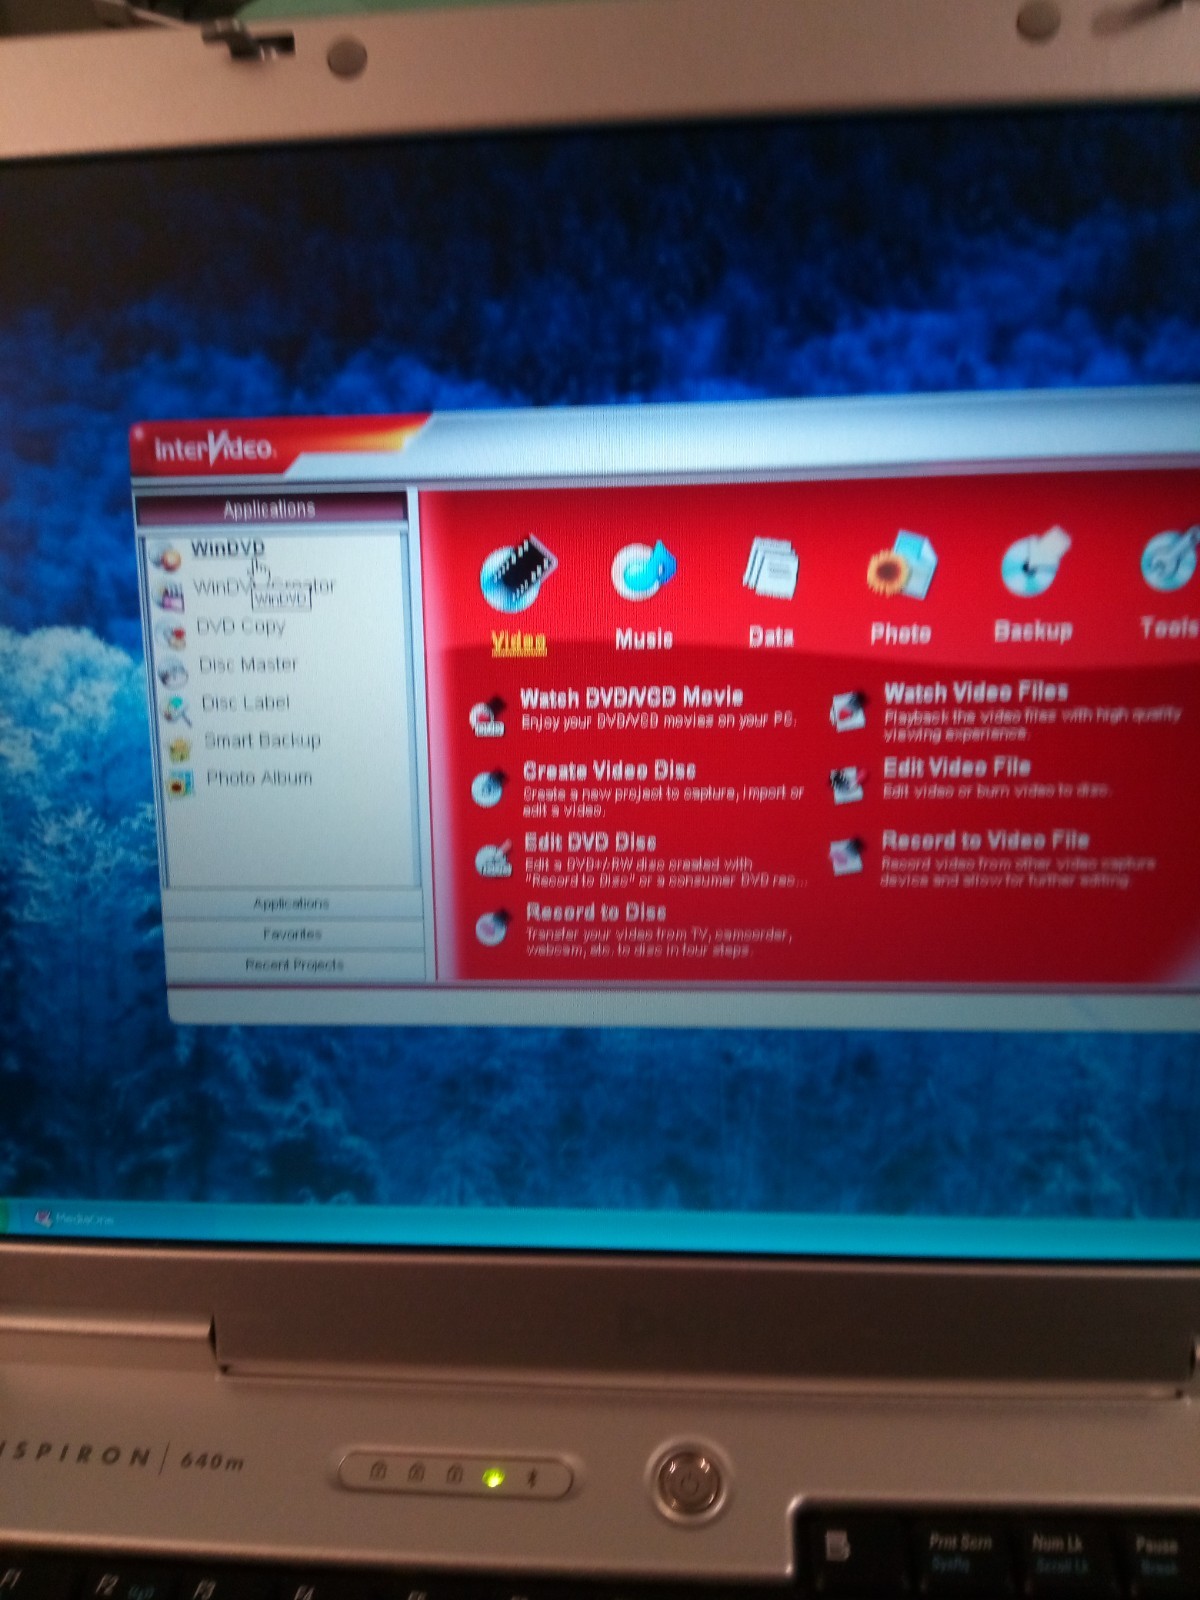The height and width of the screenshot is (1600, 1200).
Task: Open the Photo category icon
Action: (901, 565)
